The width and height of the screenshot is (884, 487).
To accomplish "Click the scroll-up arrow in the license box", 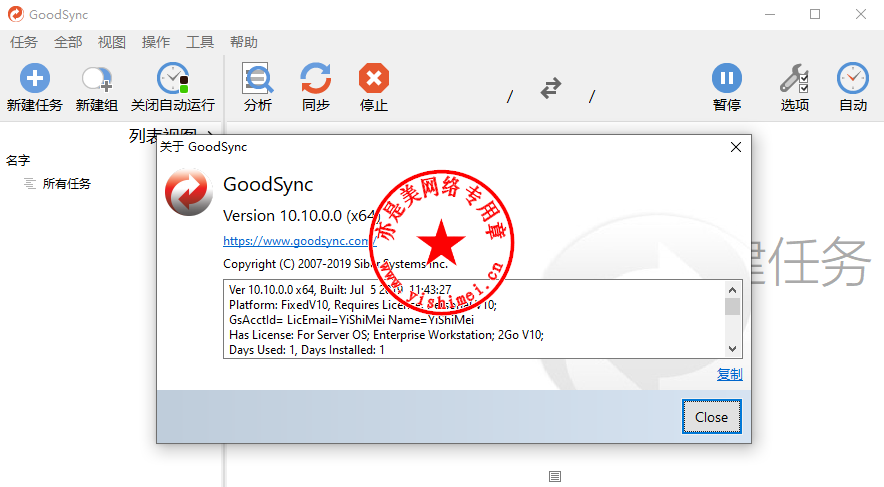I will [x=732, y=290].
